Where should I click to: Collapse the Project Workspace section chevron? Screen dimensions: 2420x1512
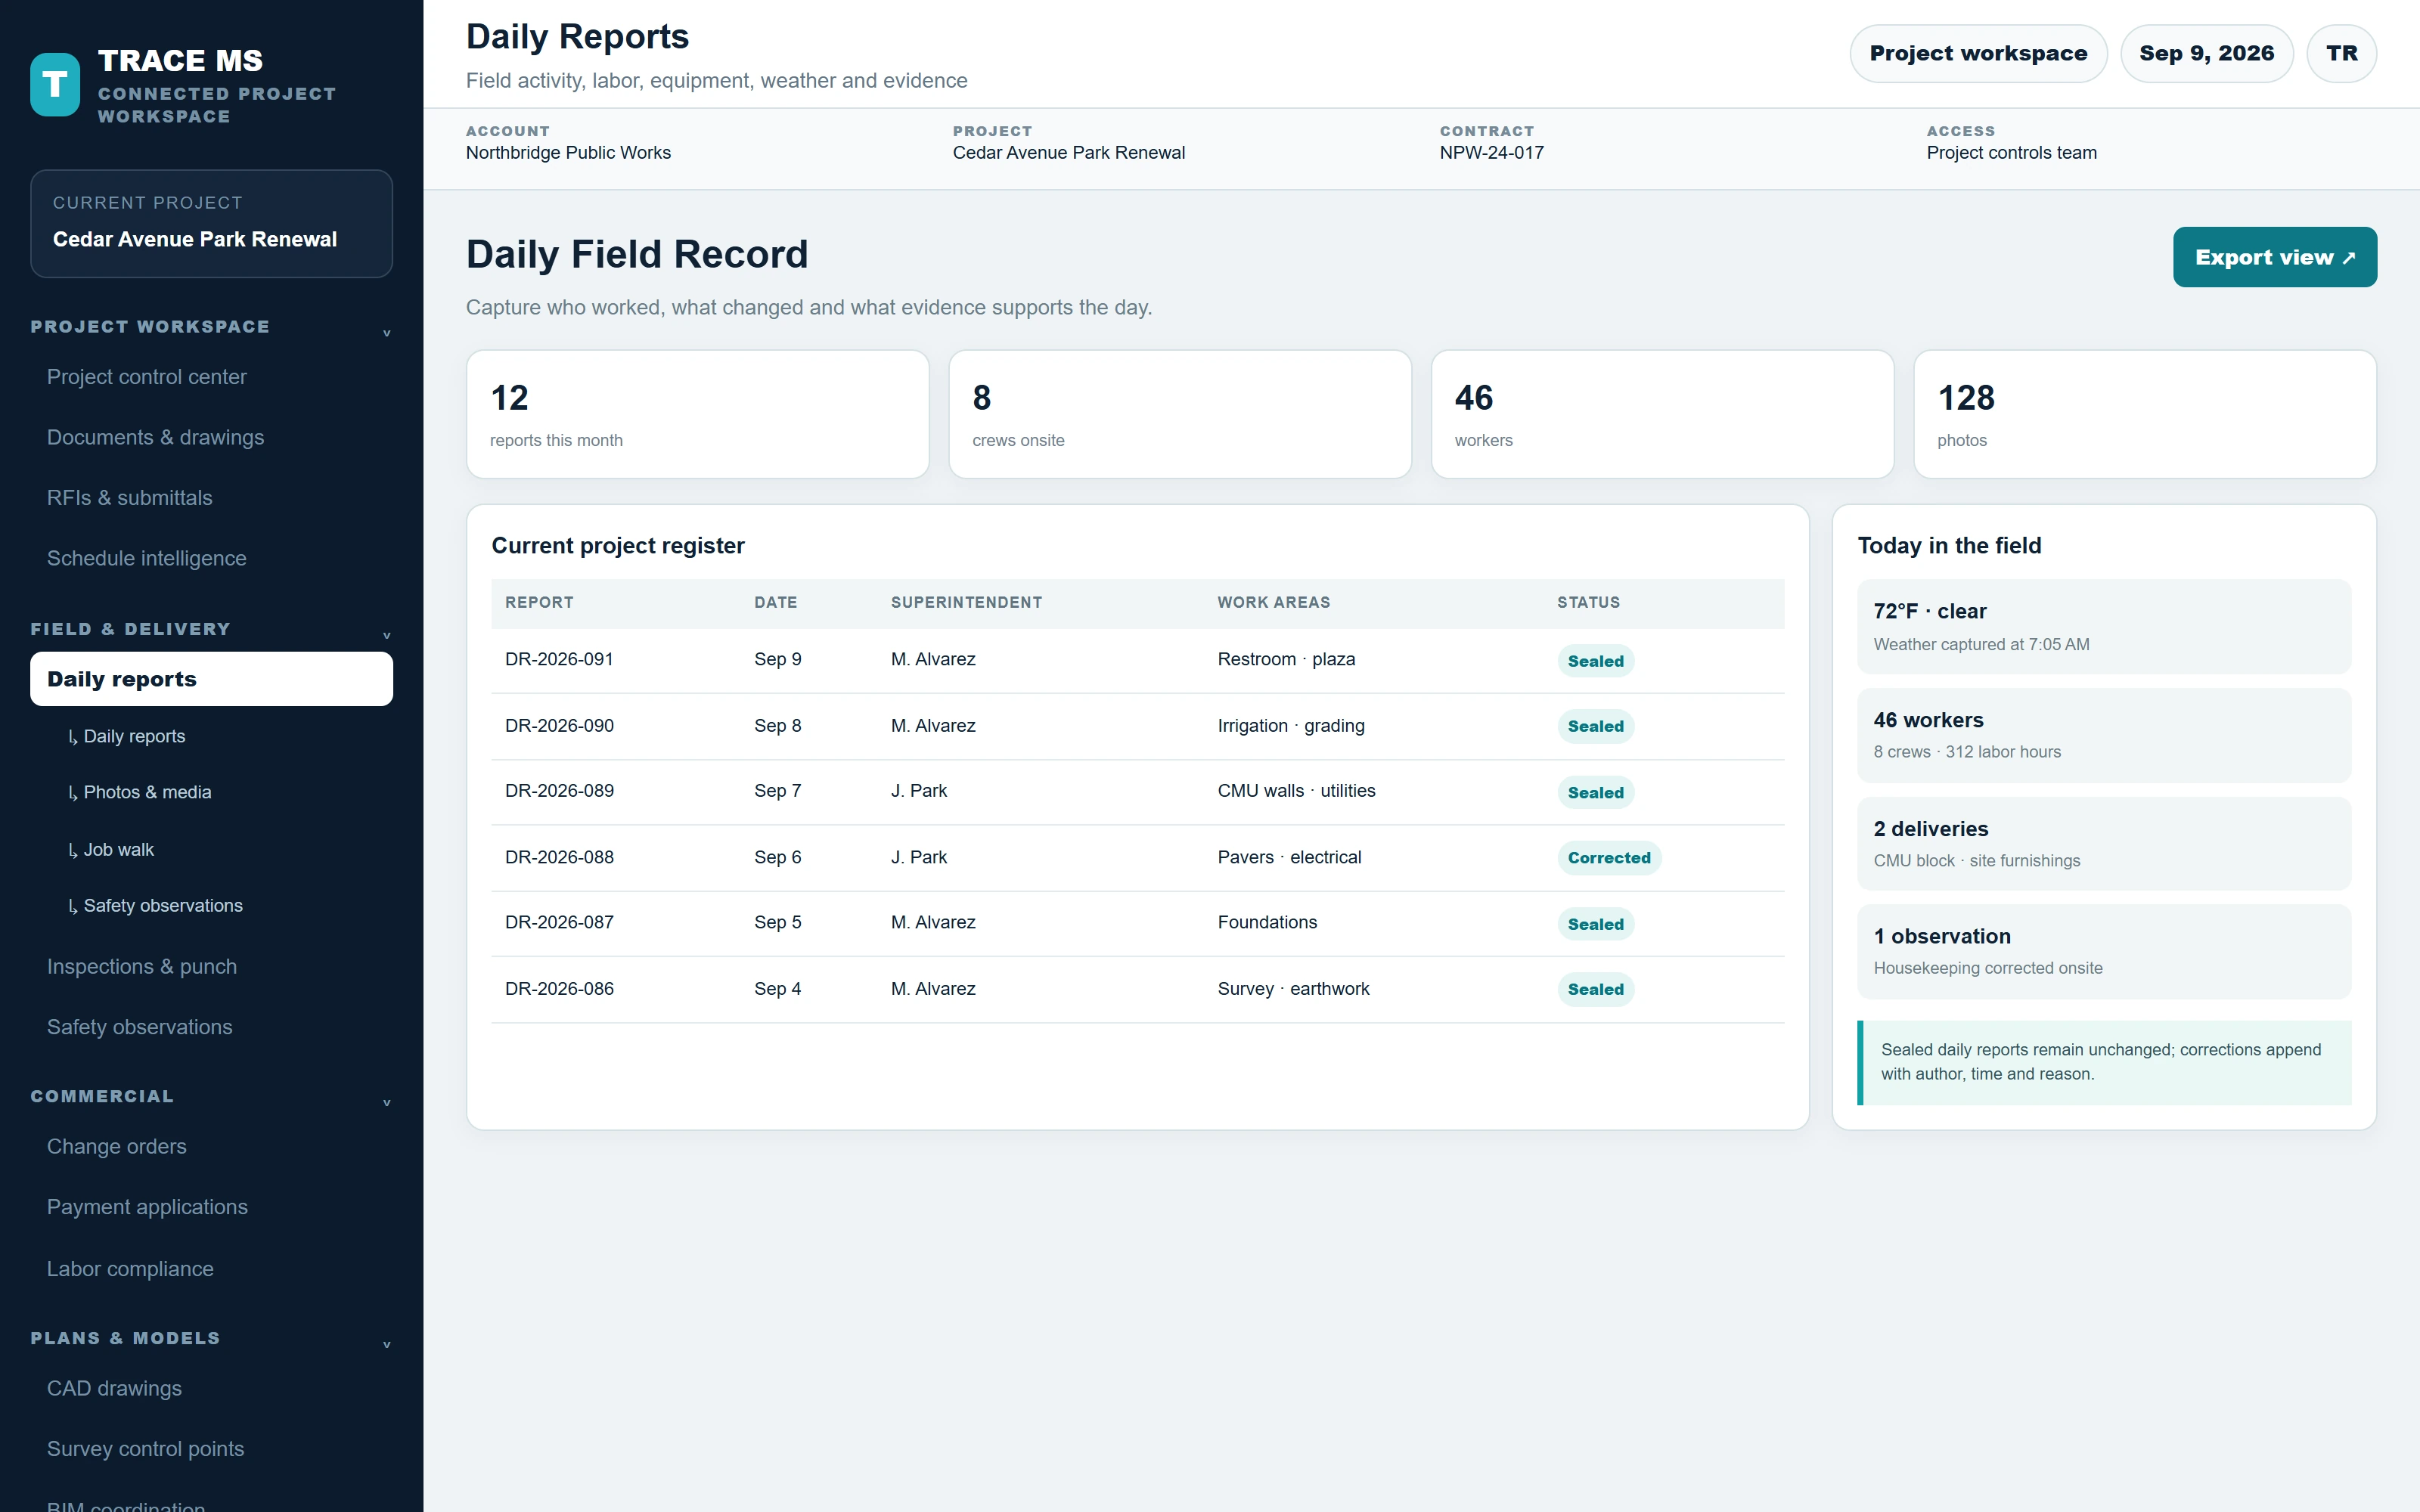pyautogui.click(x=386, y=333)
